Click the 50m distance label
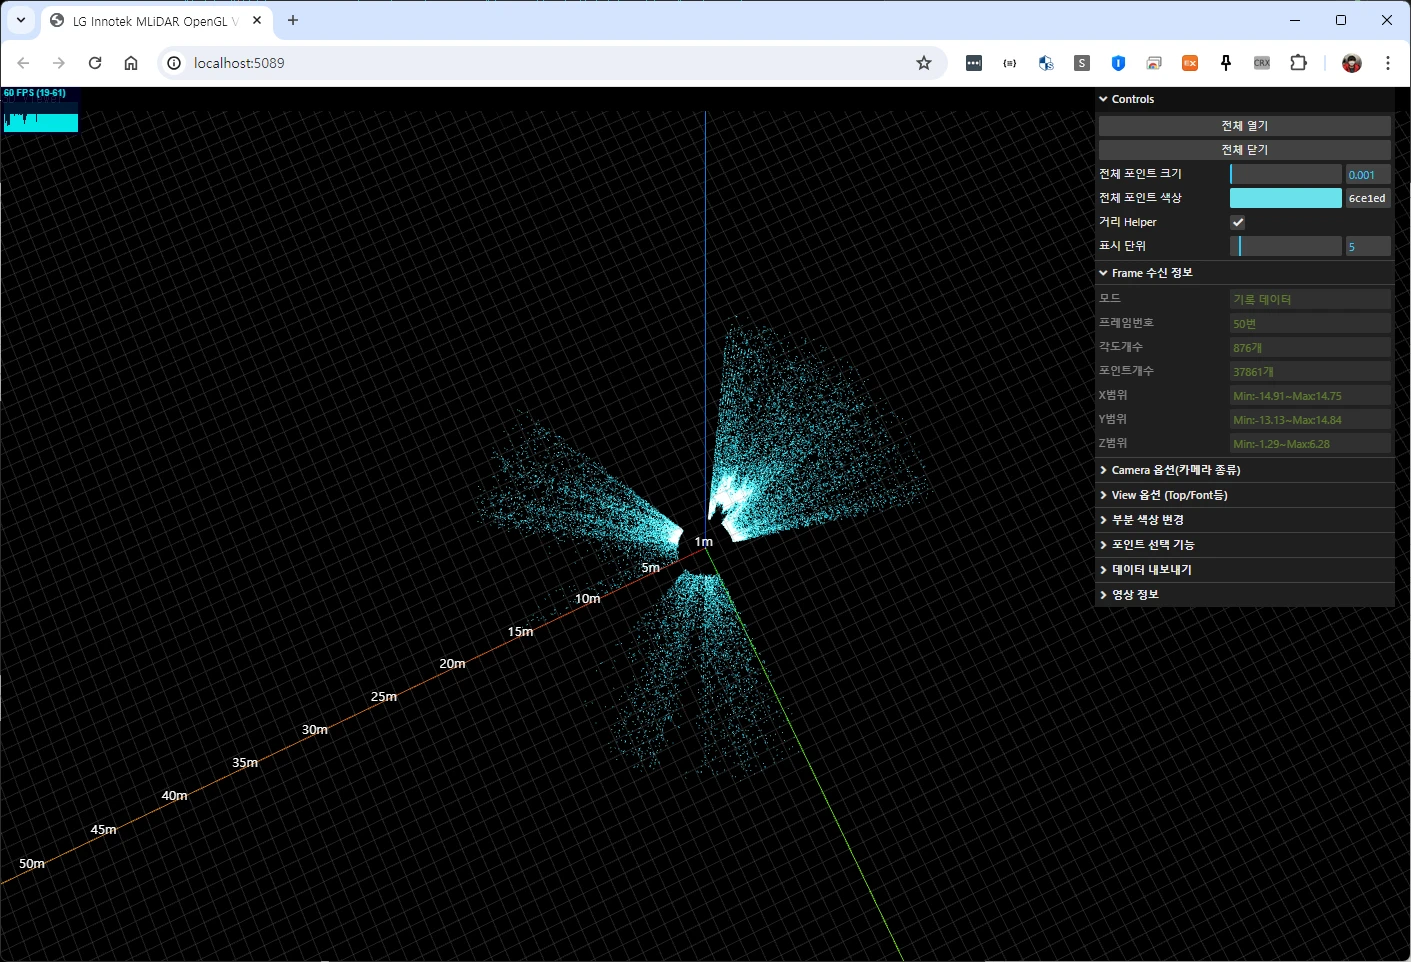This screenshot has height=962, width=1411. point(32,863)
